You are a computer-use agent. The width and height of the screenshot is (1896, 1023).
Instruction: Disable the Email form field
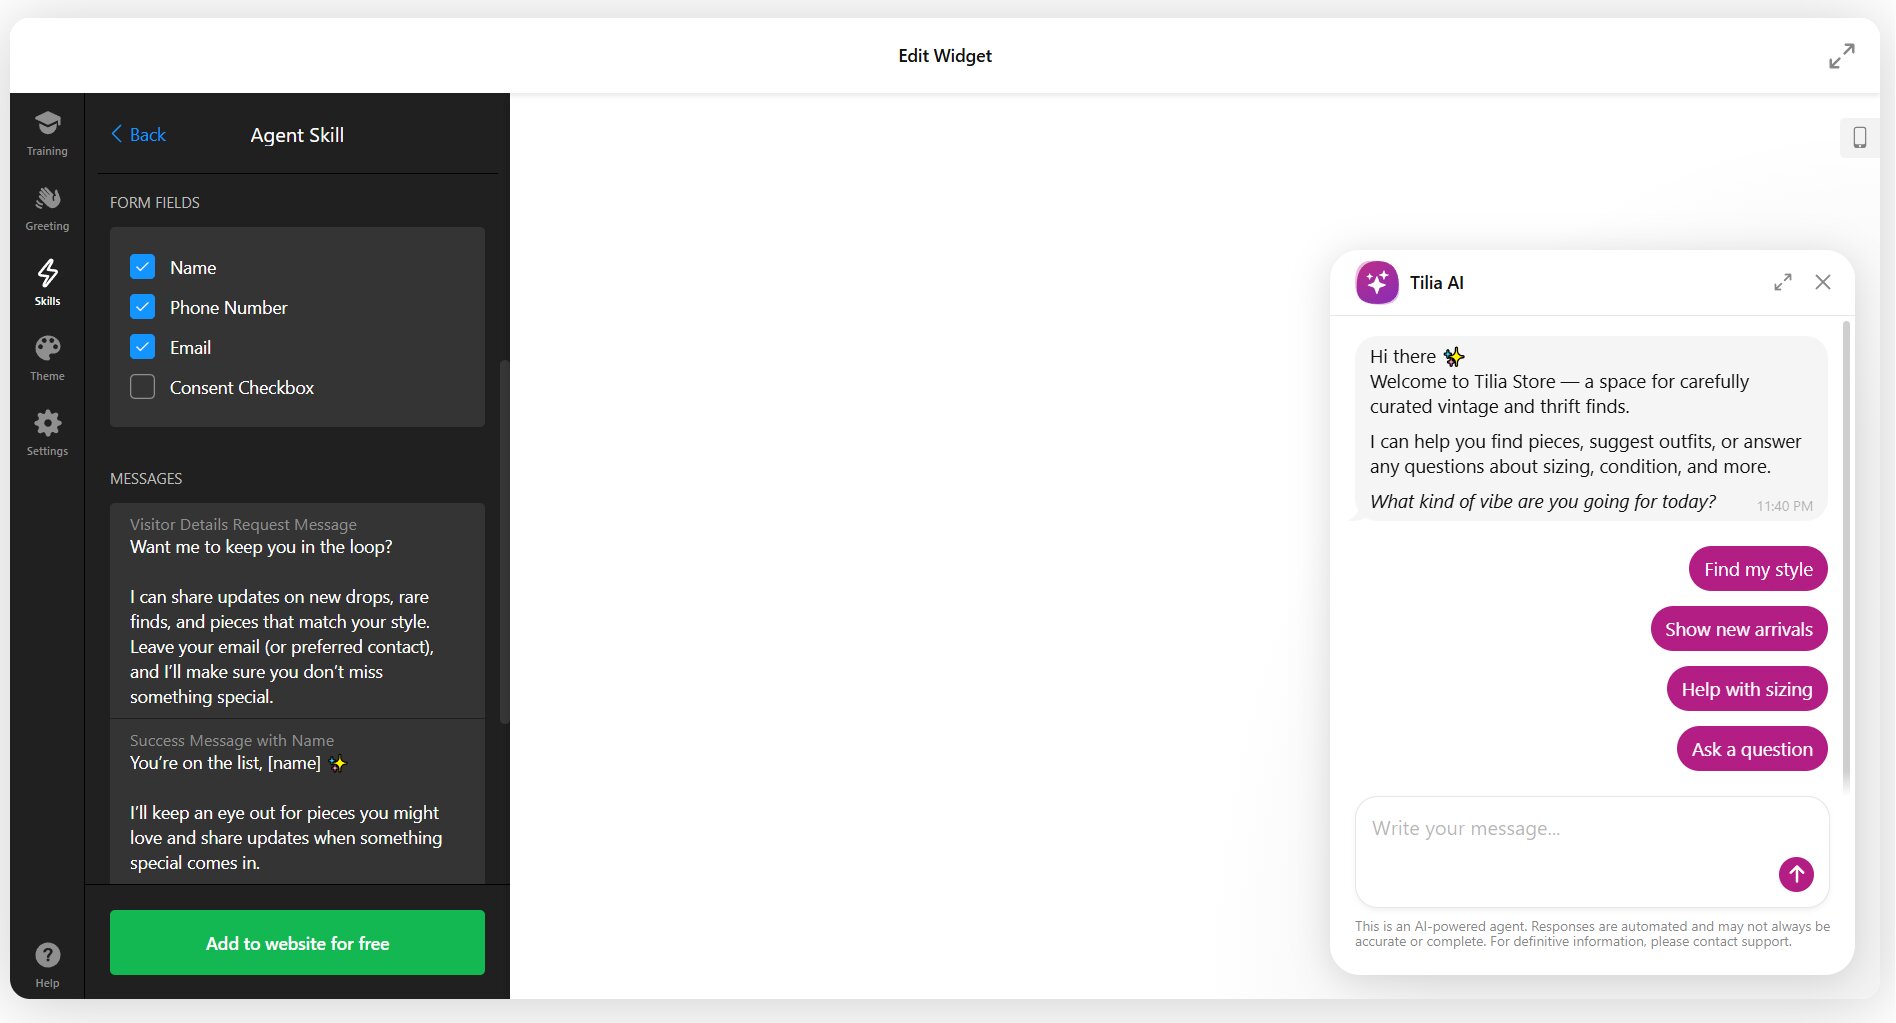143,347
